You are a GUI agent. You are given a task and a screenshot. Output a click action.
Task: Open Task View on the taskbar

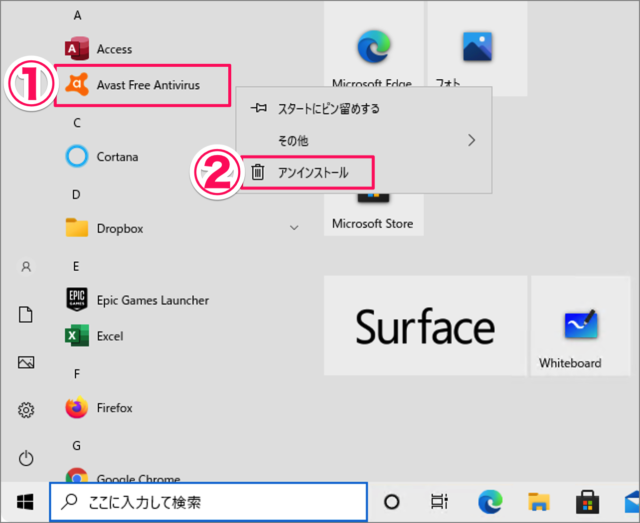438,502
